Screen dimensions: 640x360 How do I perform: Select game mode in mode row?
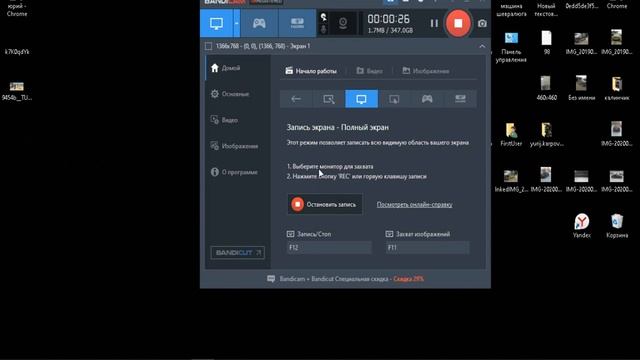point(427,99)
